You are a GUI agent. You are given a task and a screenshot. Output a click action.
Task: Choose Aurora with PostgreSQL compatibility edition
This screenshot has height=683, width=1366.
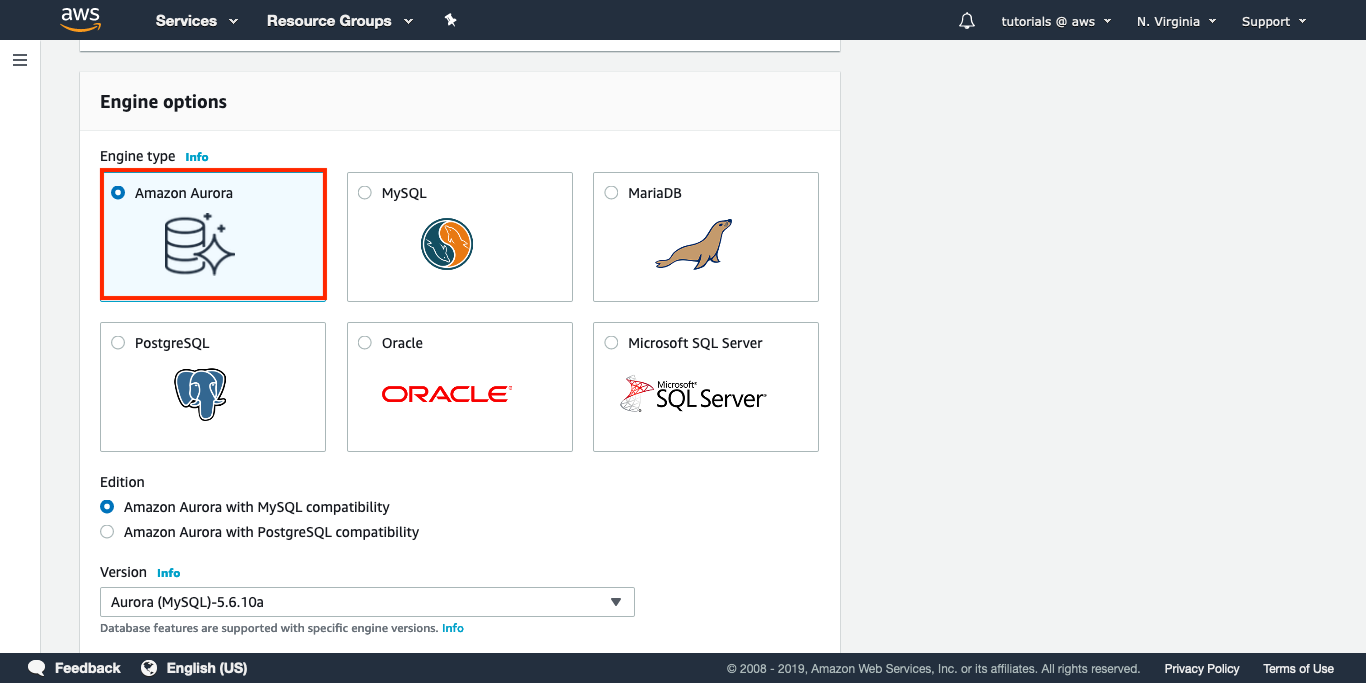click(107, 532)
